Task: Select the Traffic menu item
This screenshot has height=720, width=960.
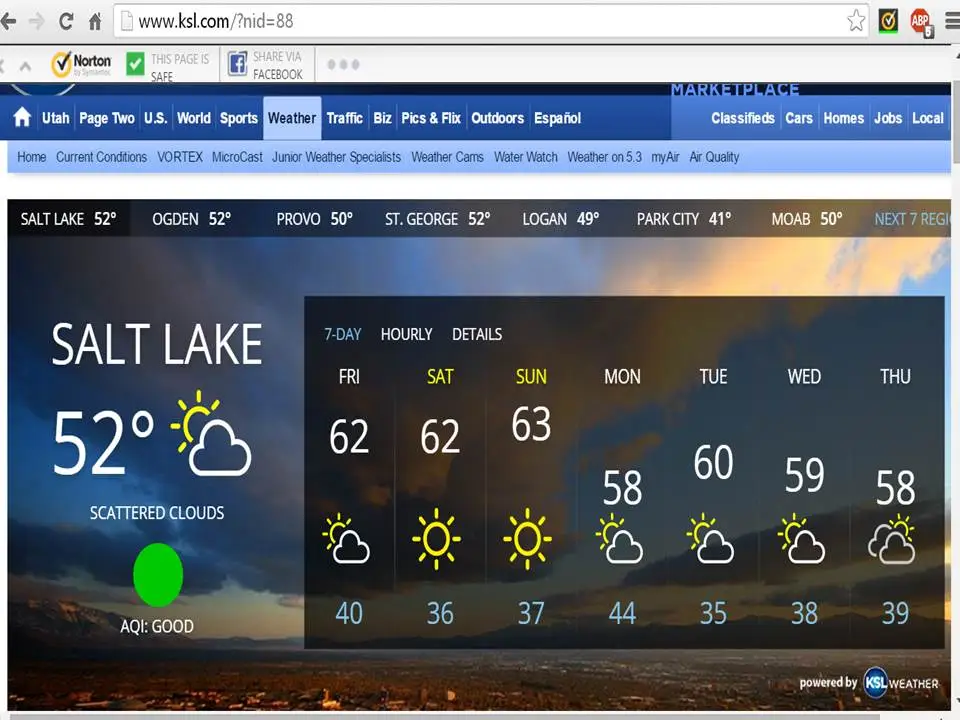Action: 344,118
